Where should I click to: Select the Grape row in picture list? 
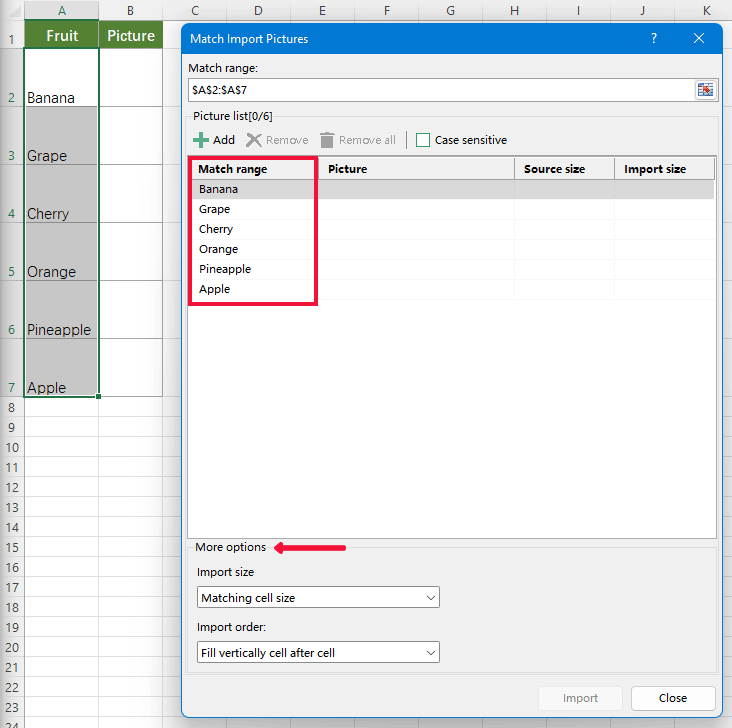[451, 209]
